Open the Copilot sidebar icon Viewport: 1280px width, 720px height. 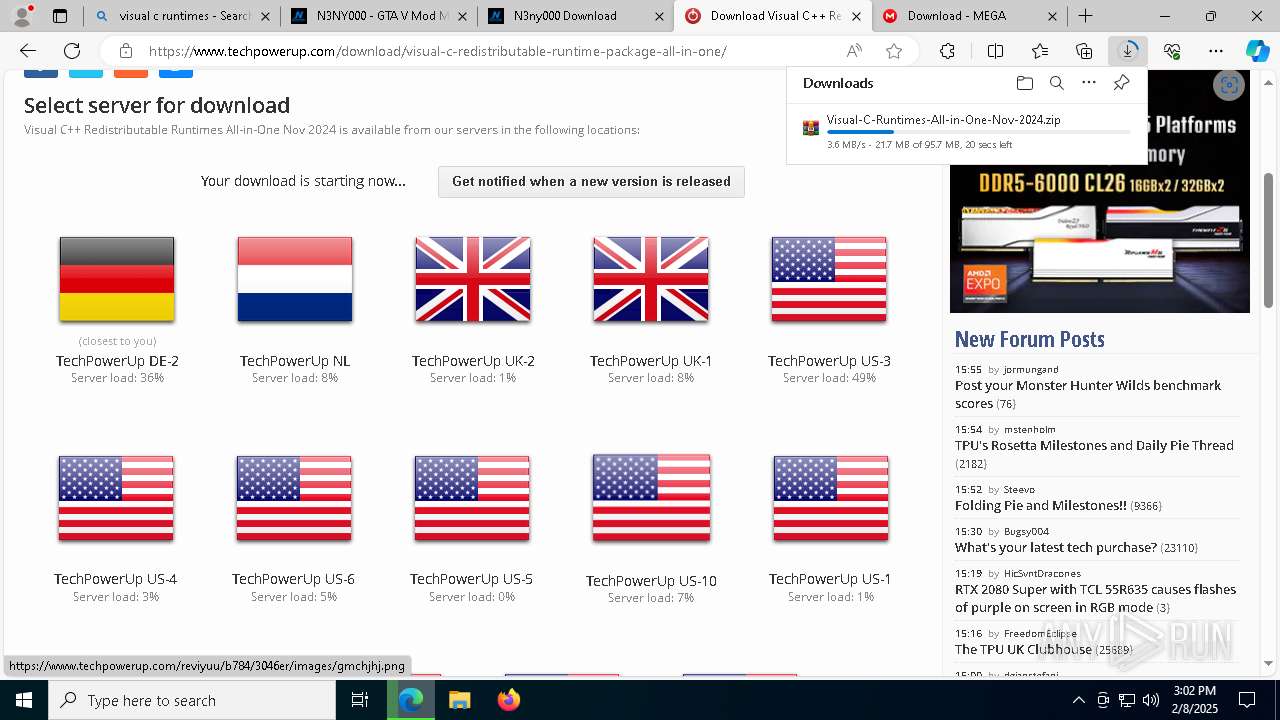point(1257,51)
